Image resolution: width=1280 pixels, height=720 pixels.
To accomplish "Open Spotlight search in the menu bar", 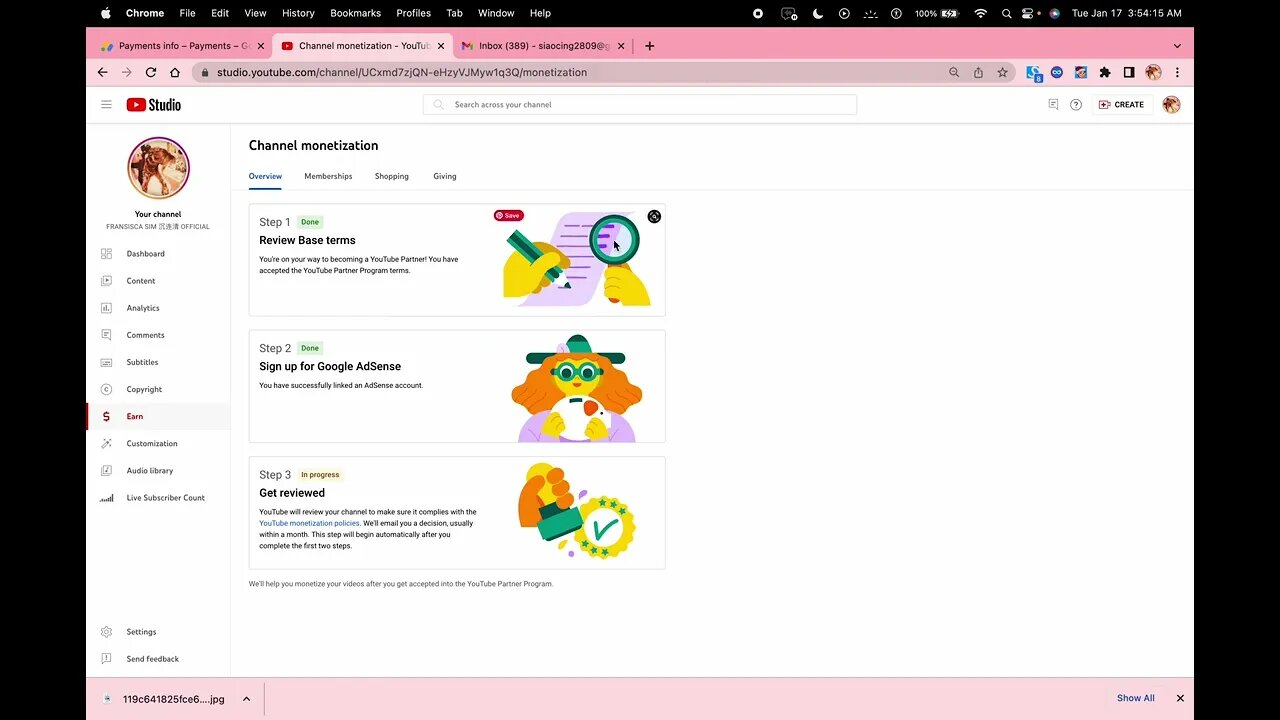I will coord(1006,13).
